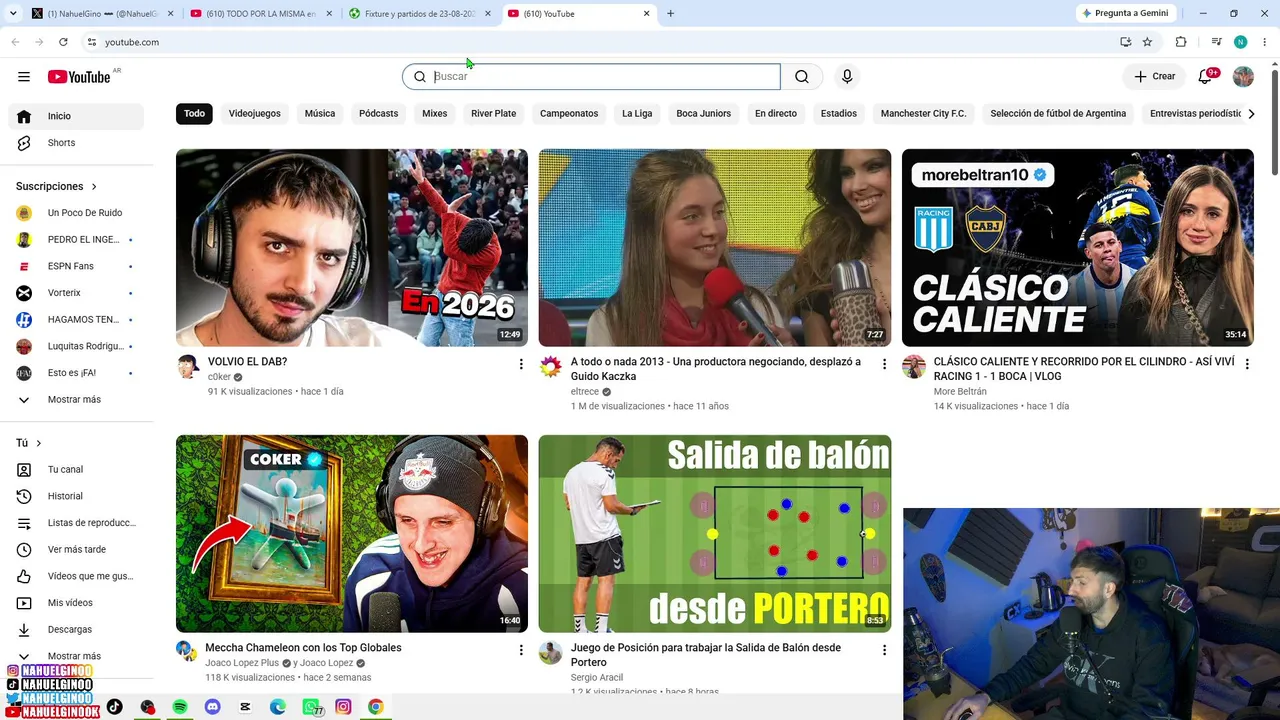1280x720 pixels.
Task: Open Chrome three-dot menu
Action: 1264,42
